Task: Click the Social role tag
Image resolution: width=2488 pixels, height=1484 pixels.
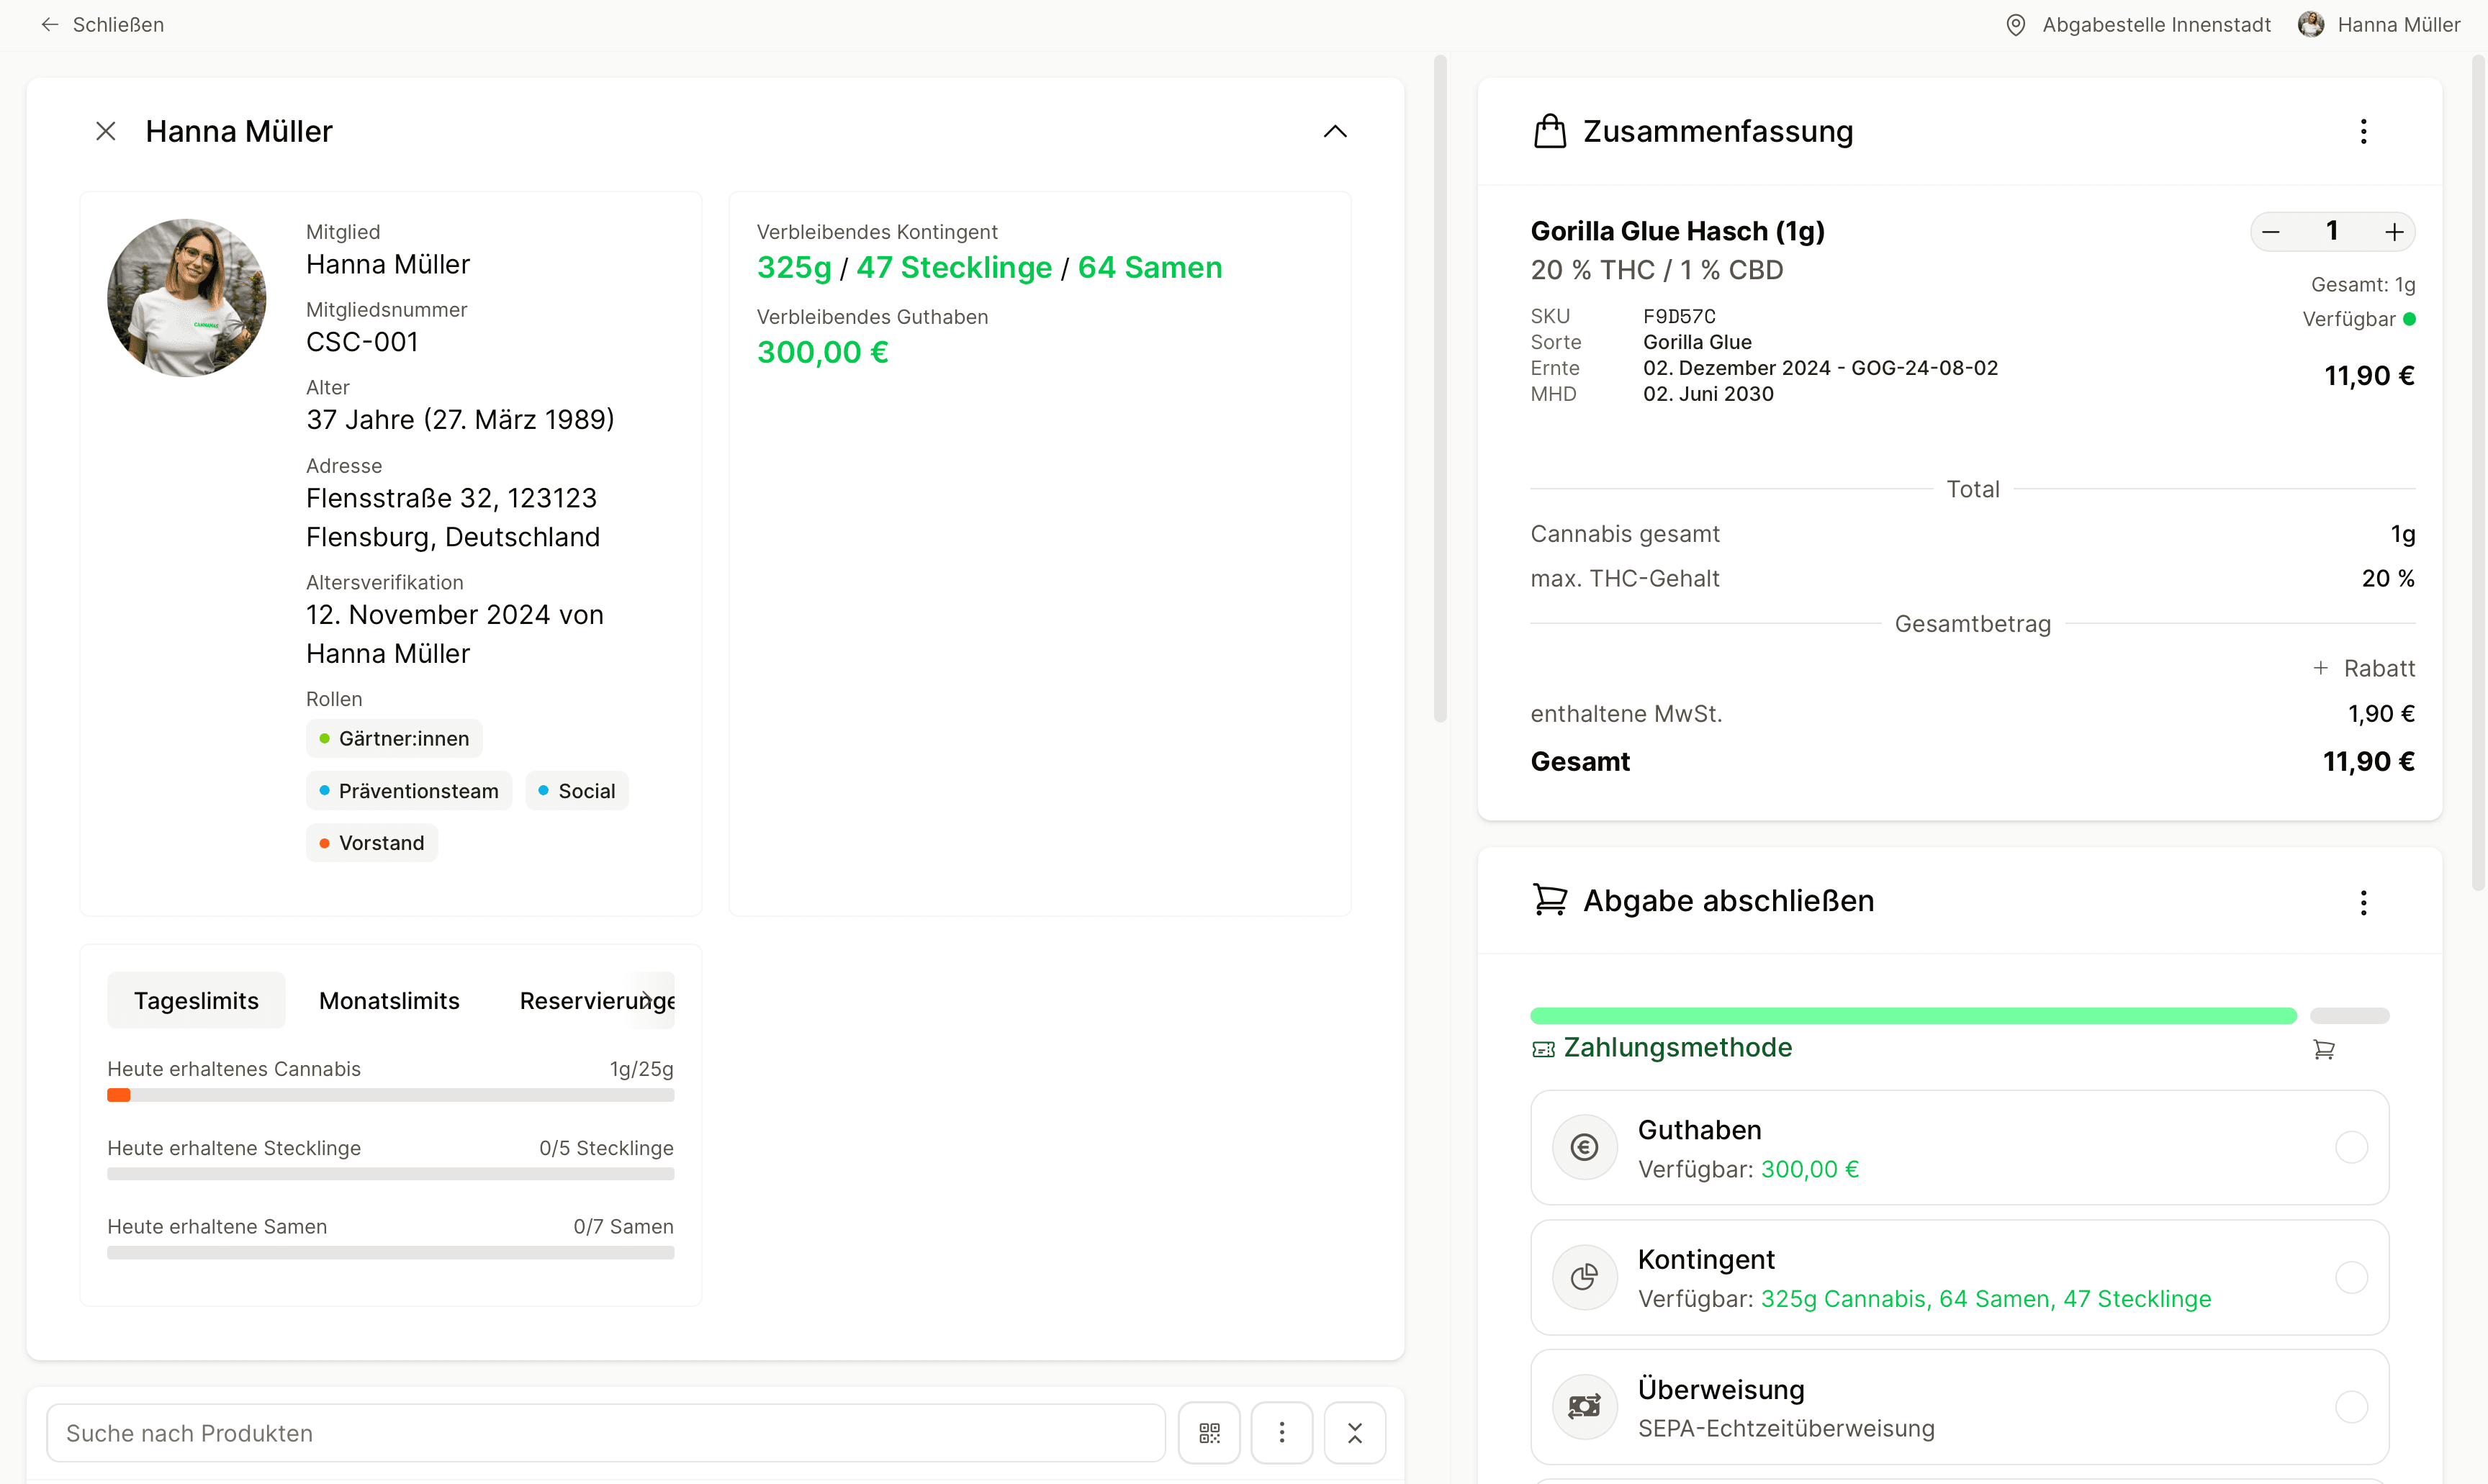Action: (577, 790)
